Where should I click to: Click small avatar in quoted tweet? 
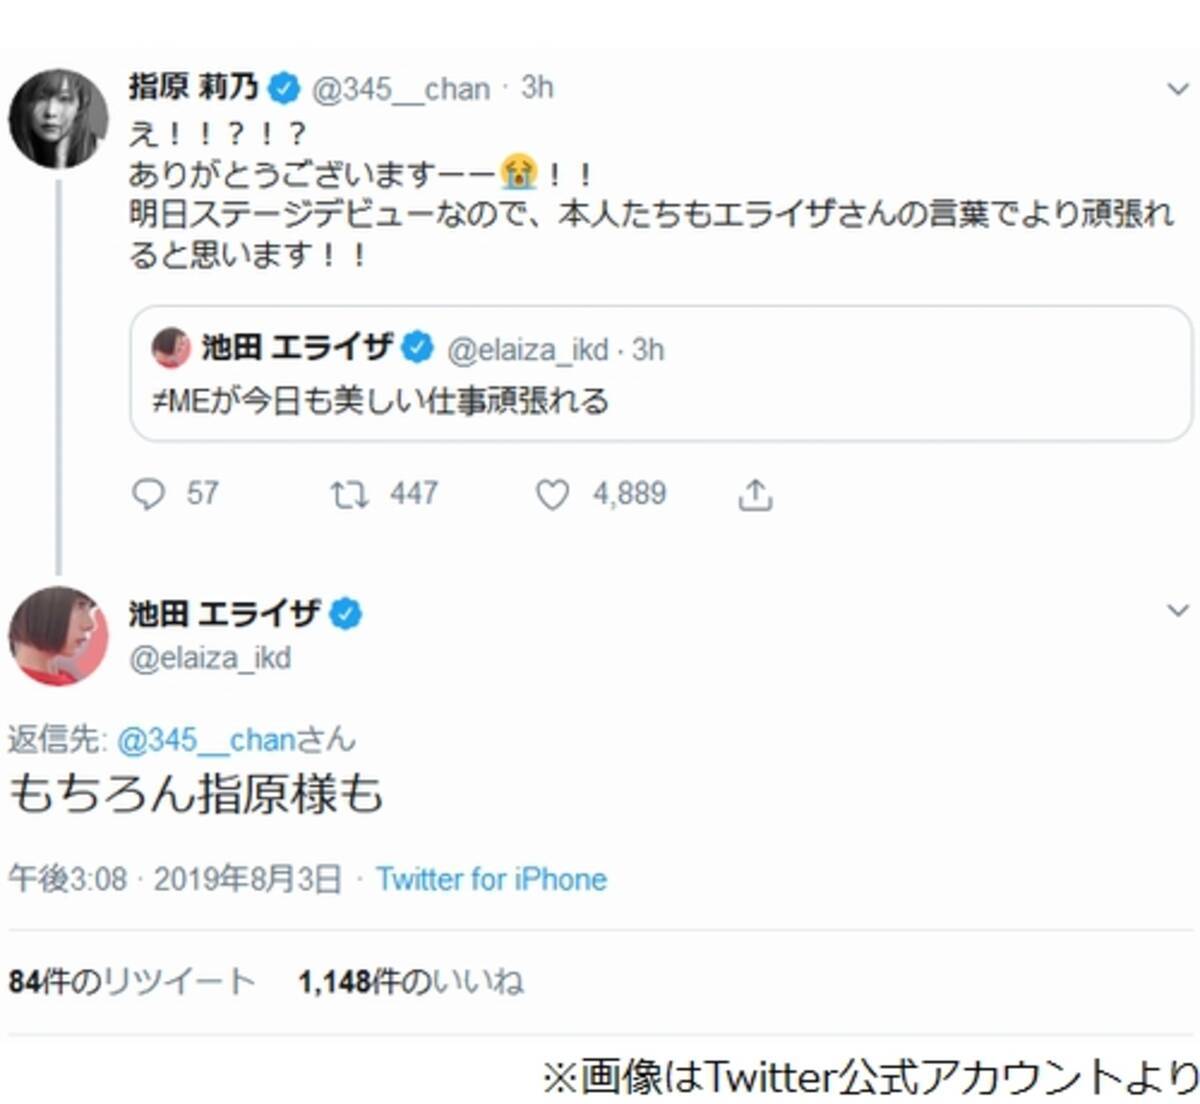point(171,347)
